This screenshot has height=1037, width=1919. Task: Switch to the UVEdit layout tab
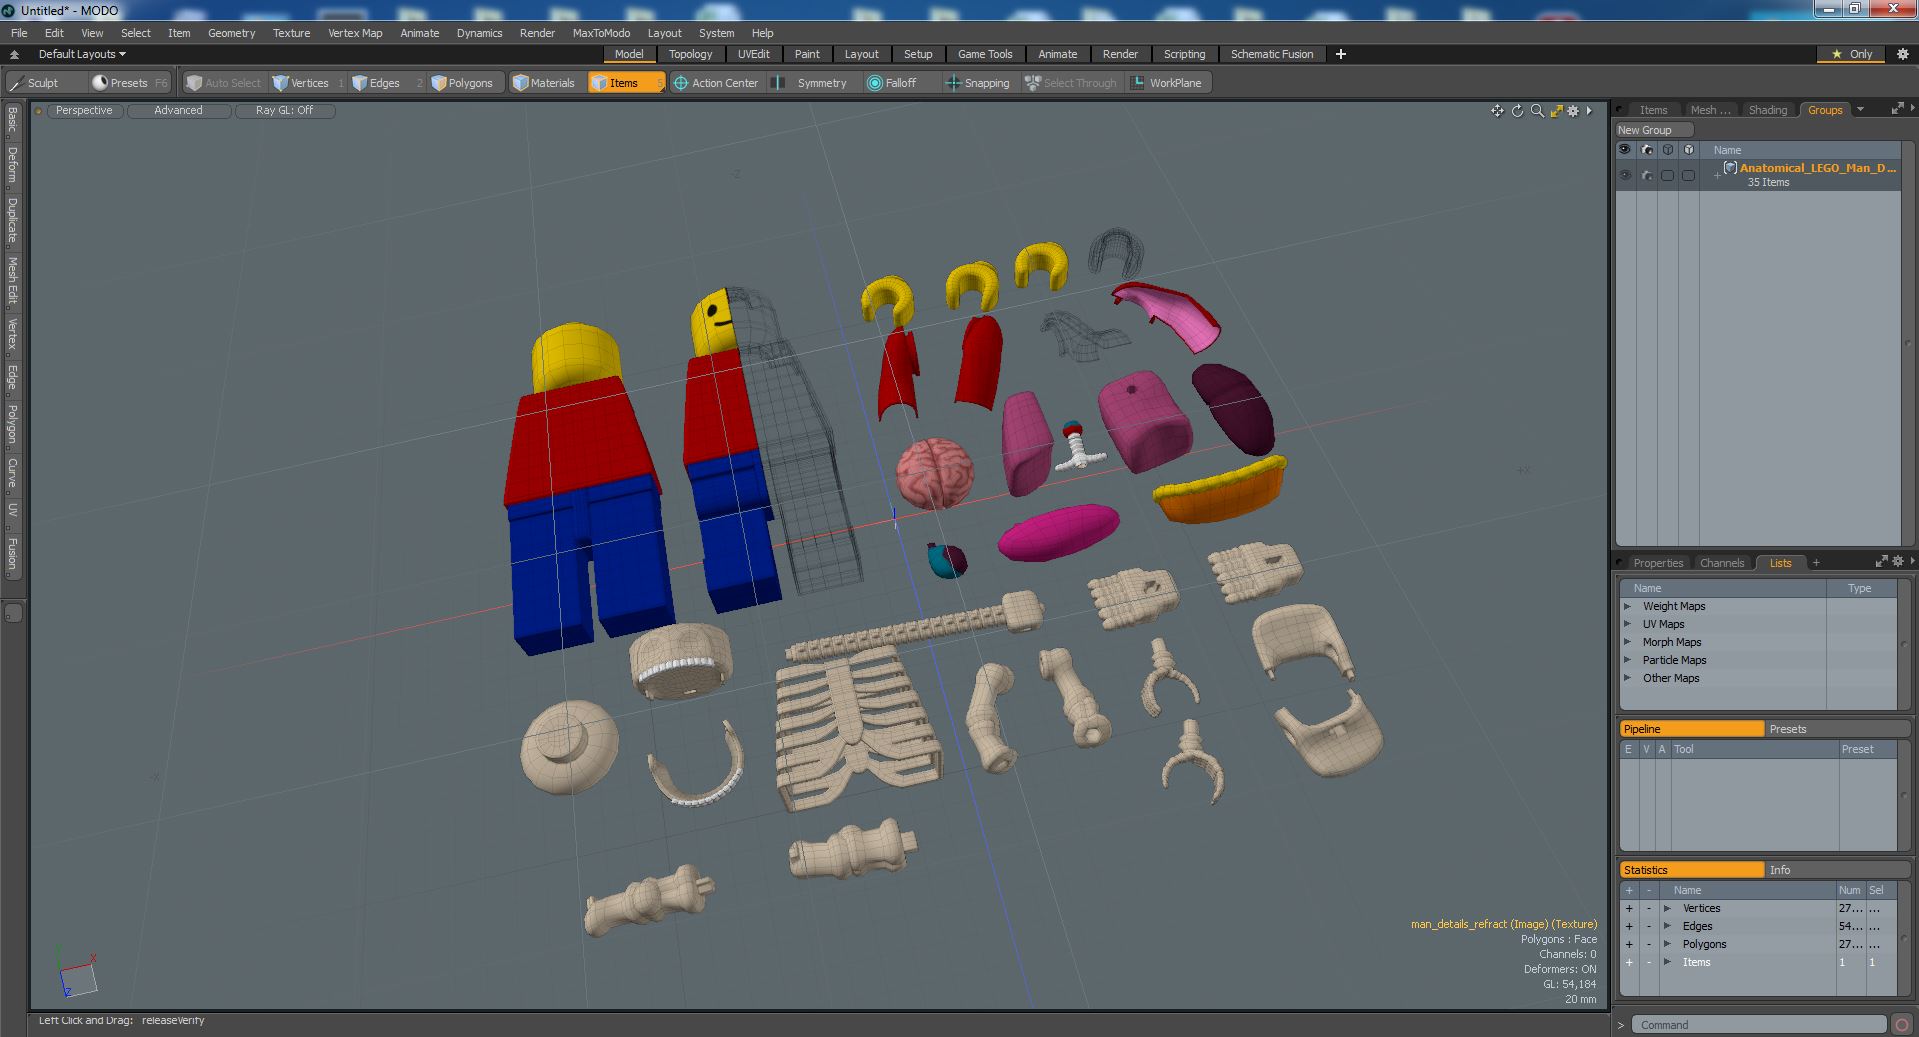[x=753, y=54]
